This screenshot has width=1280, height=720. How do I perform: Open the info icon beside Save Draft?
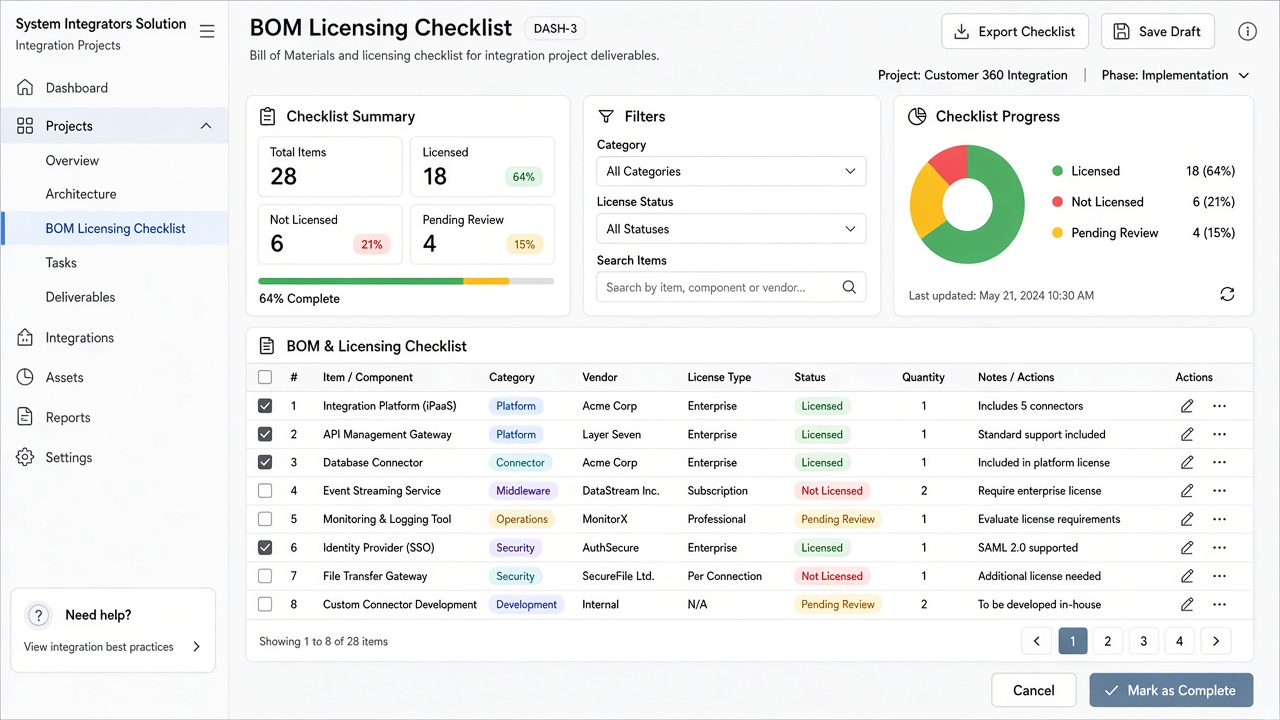[1247, 31]
